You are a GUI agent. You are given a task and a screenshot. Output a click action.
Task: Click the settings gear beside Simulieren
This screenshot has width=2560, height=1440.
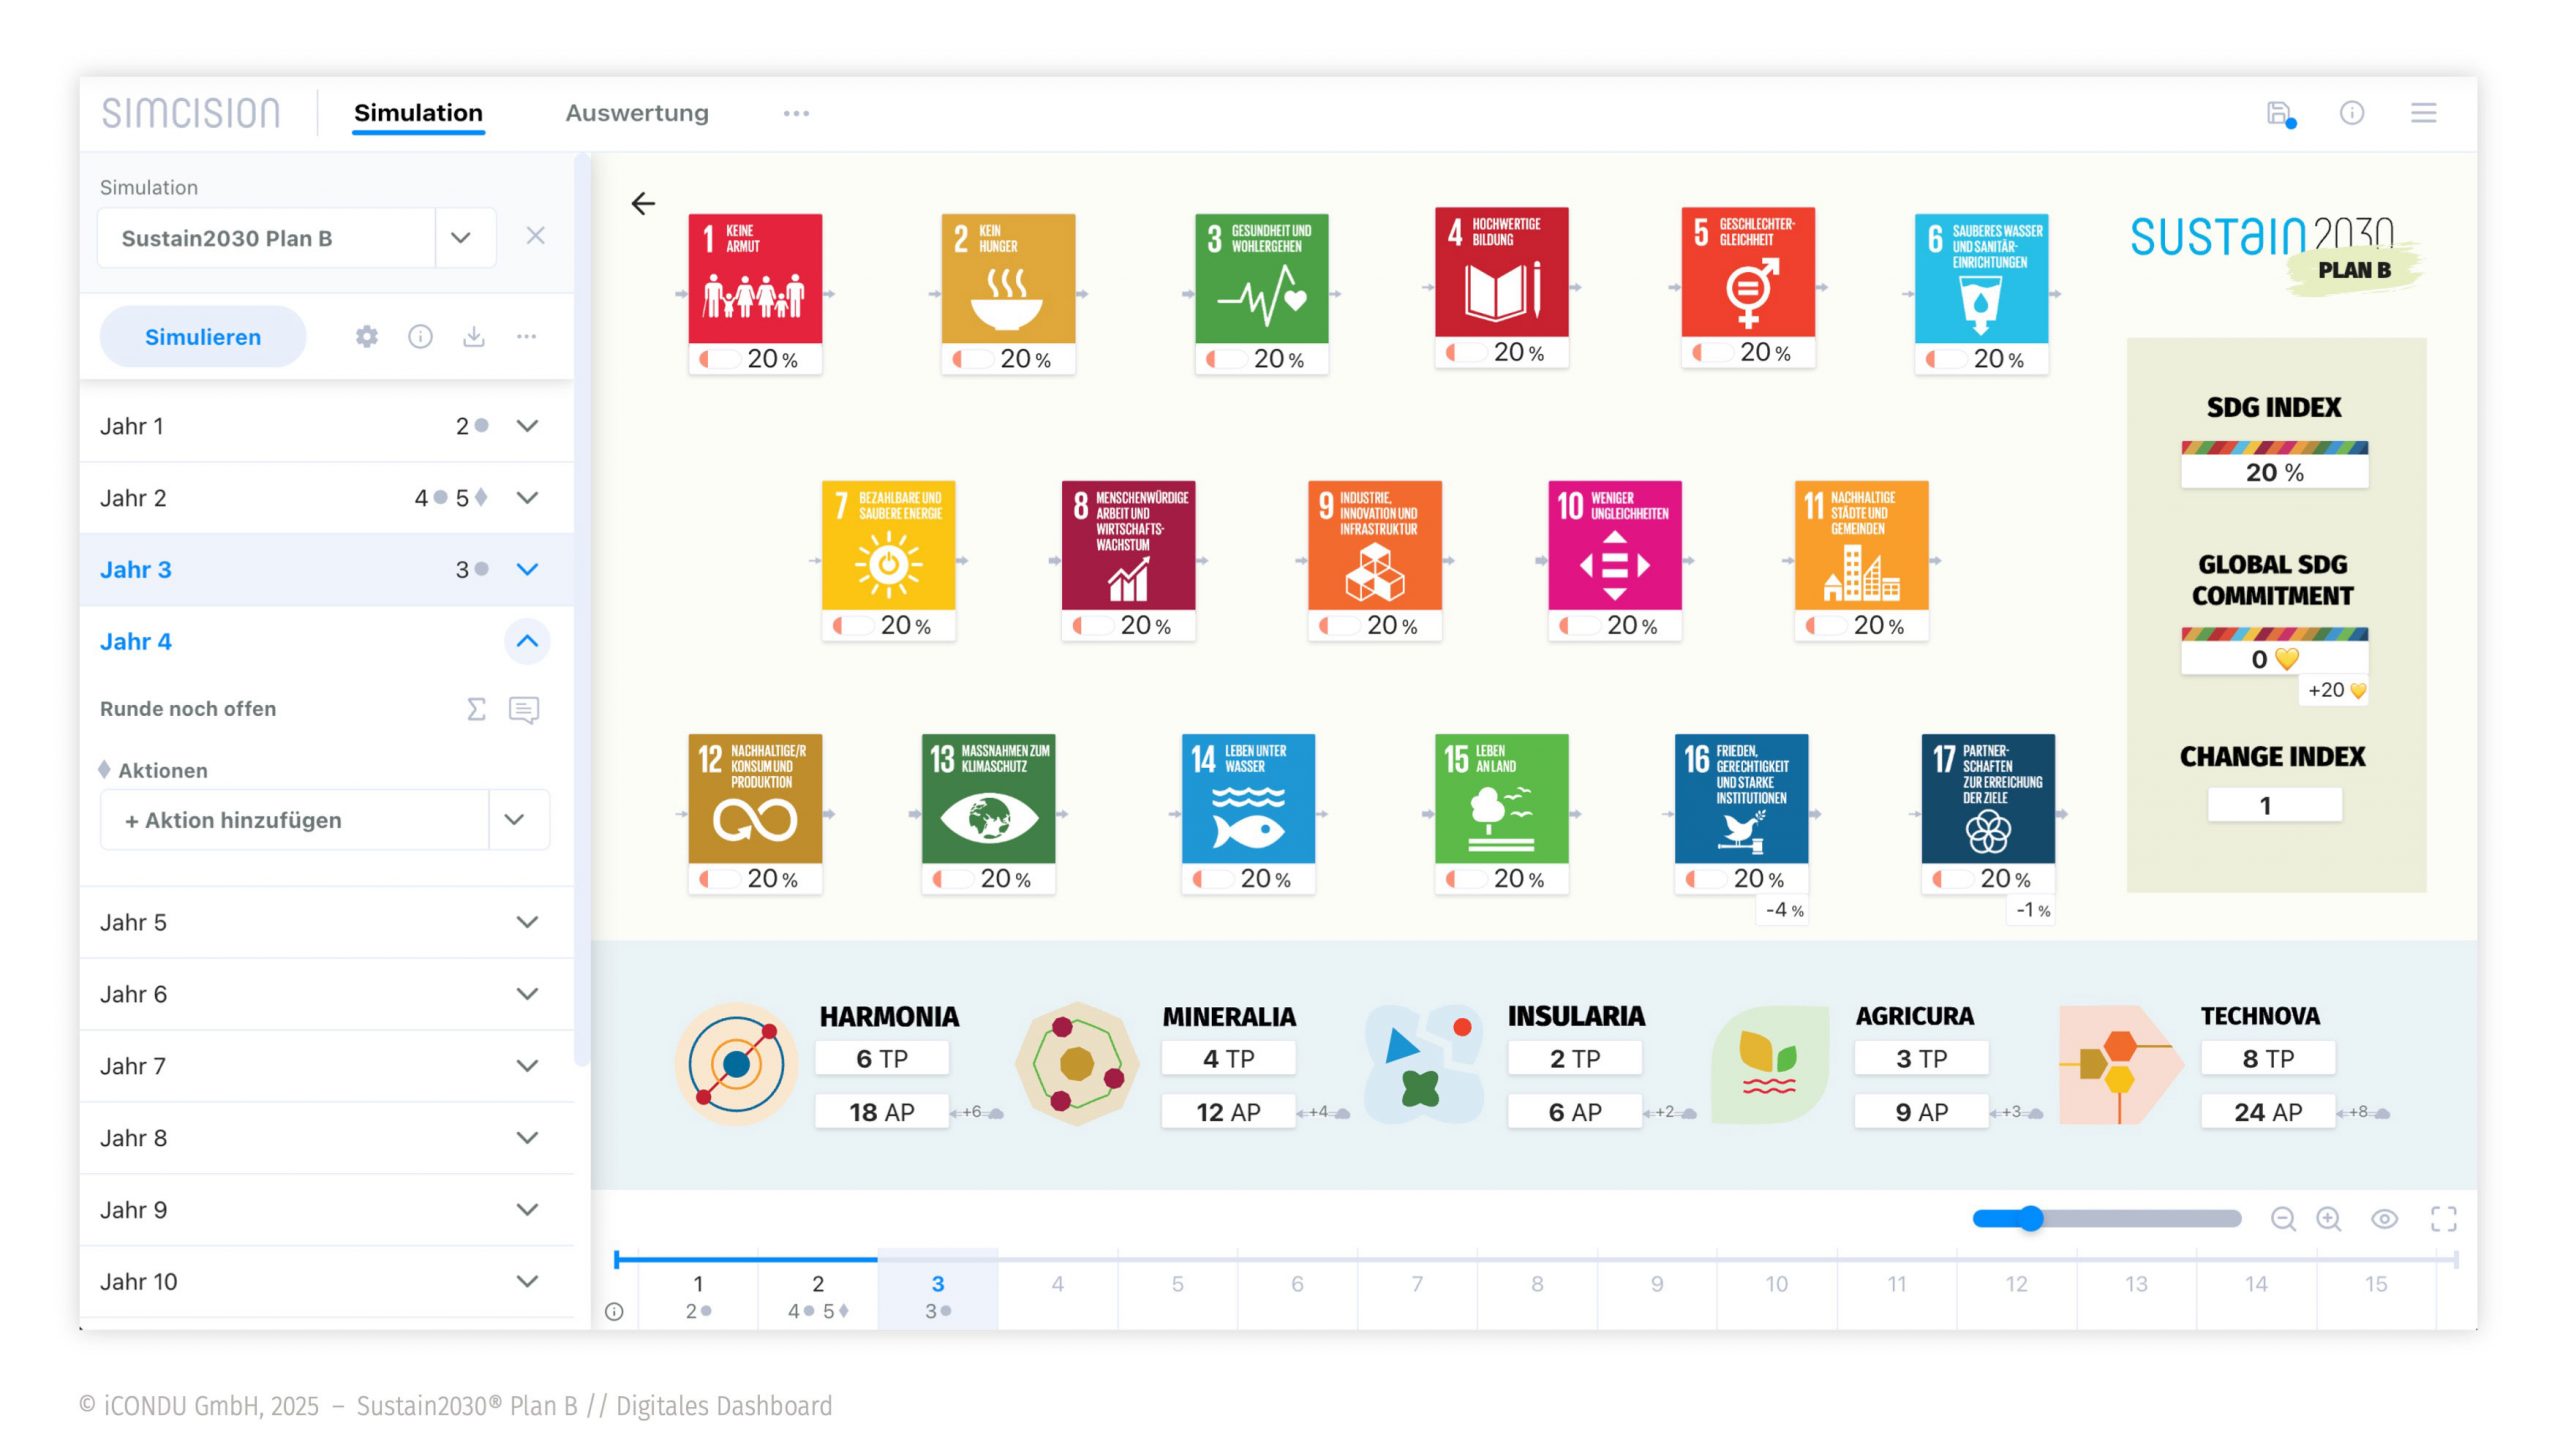(x=367, y=337)
